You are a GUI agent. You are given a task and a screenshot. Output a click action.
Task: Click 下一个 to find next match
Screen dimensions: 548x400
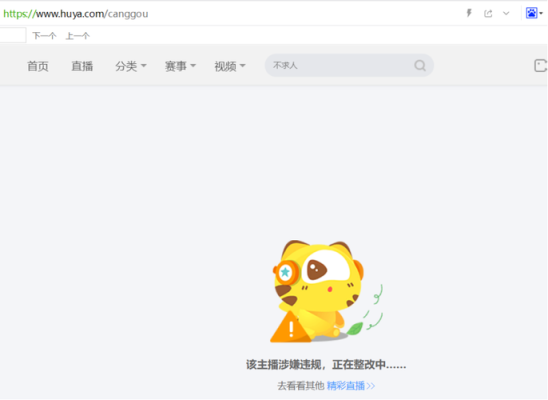[44, 36]
